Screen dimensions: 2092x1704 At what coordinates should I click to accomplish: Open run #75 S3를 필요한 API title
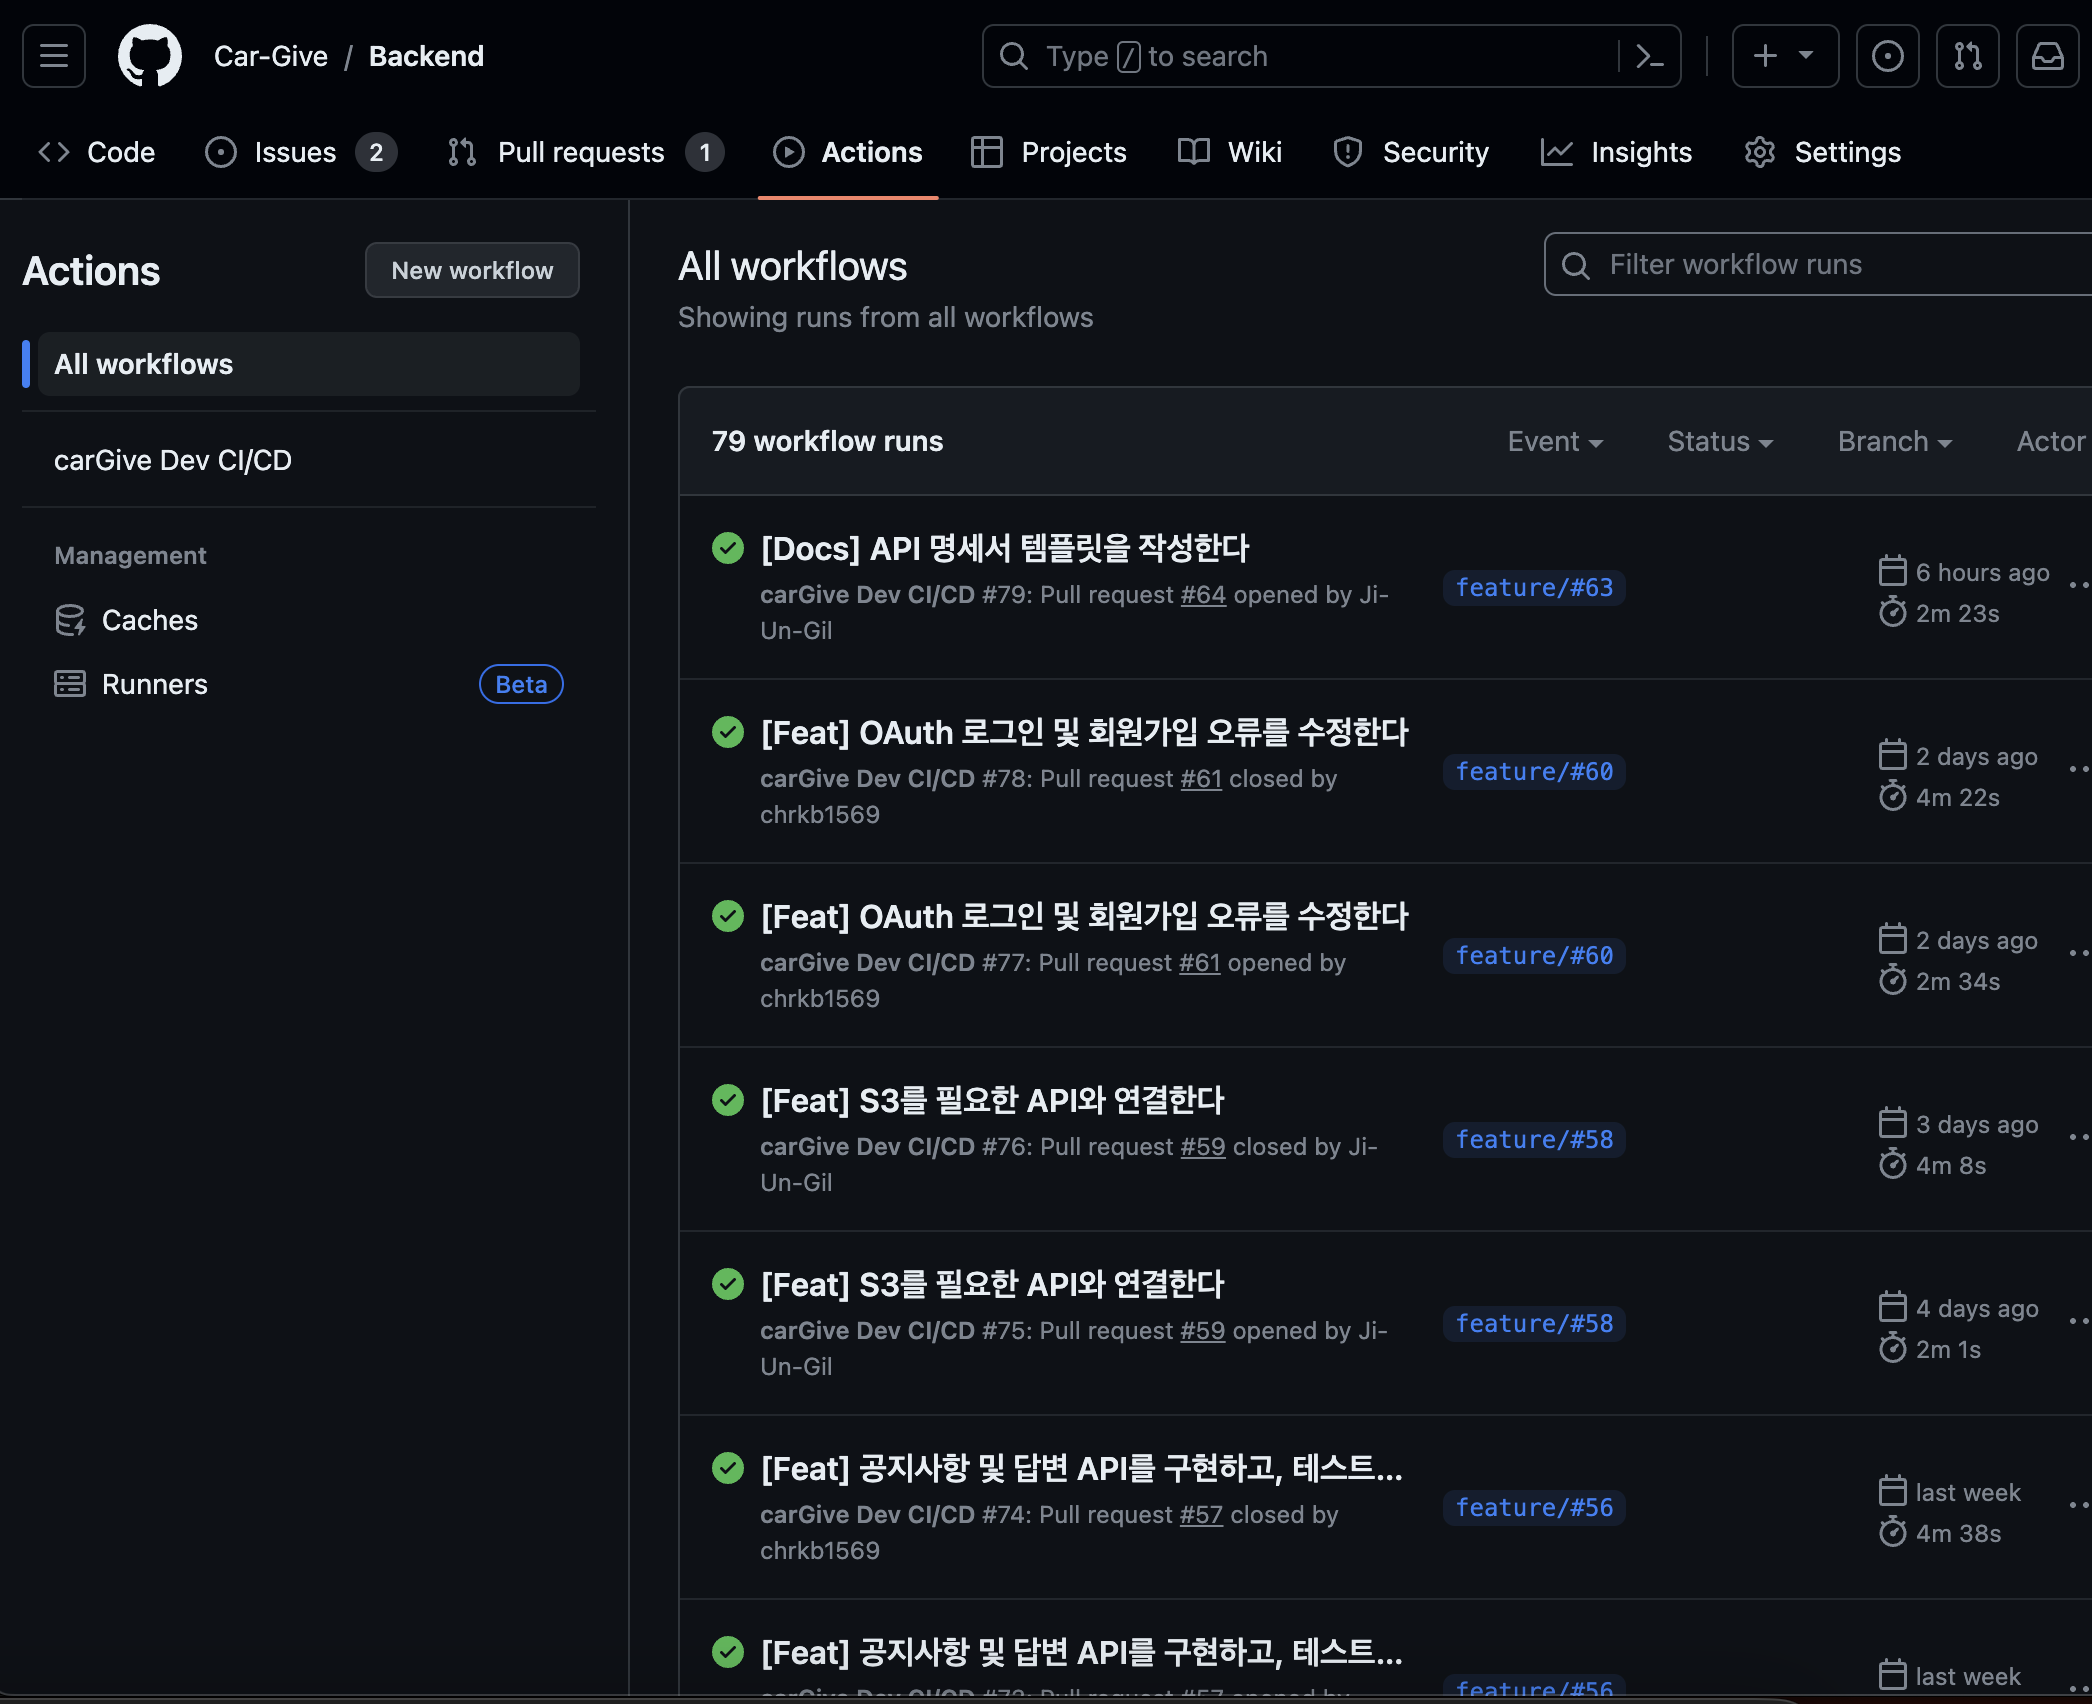point(992,1284)
